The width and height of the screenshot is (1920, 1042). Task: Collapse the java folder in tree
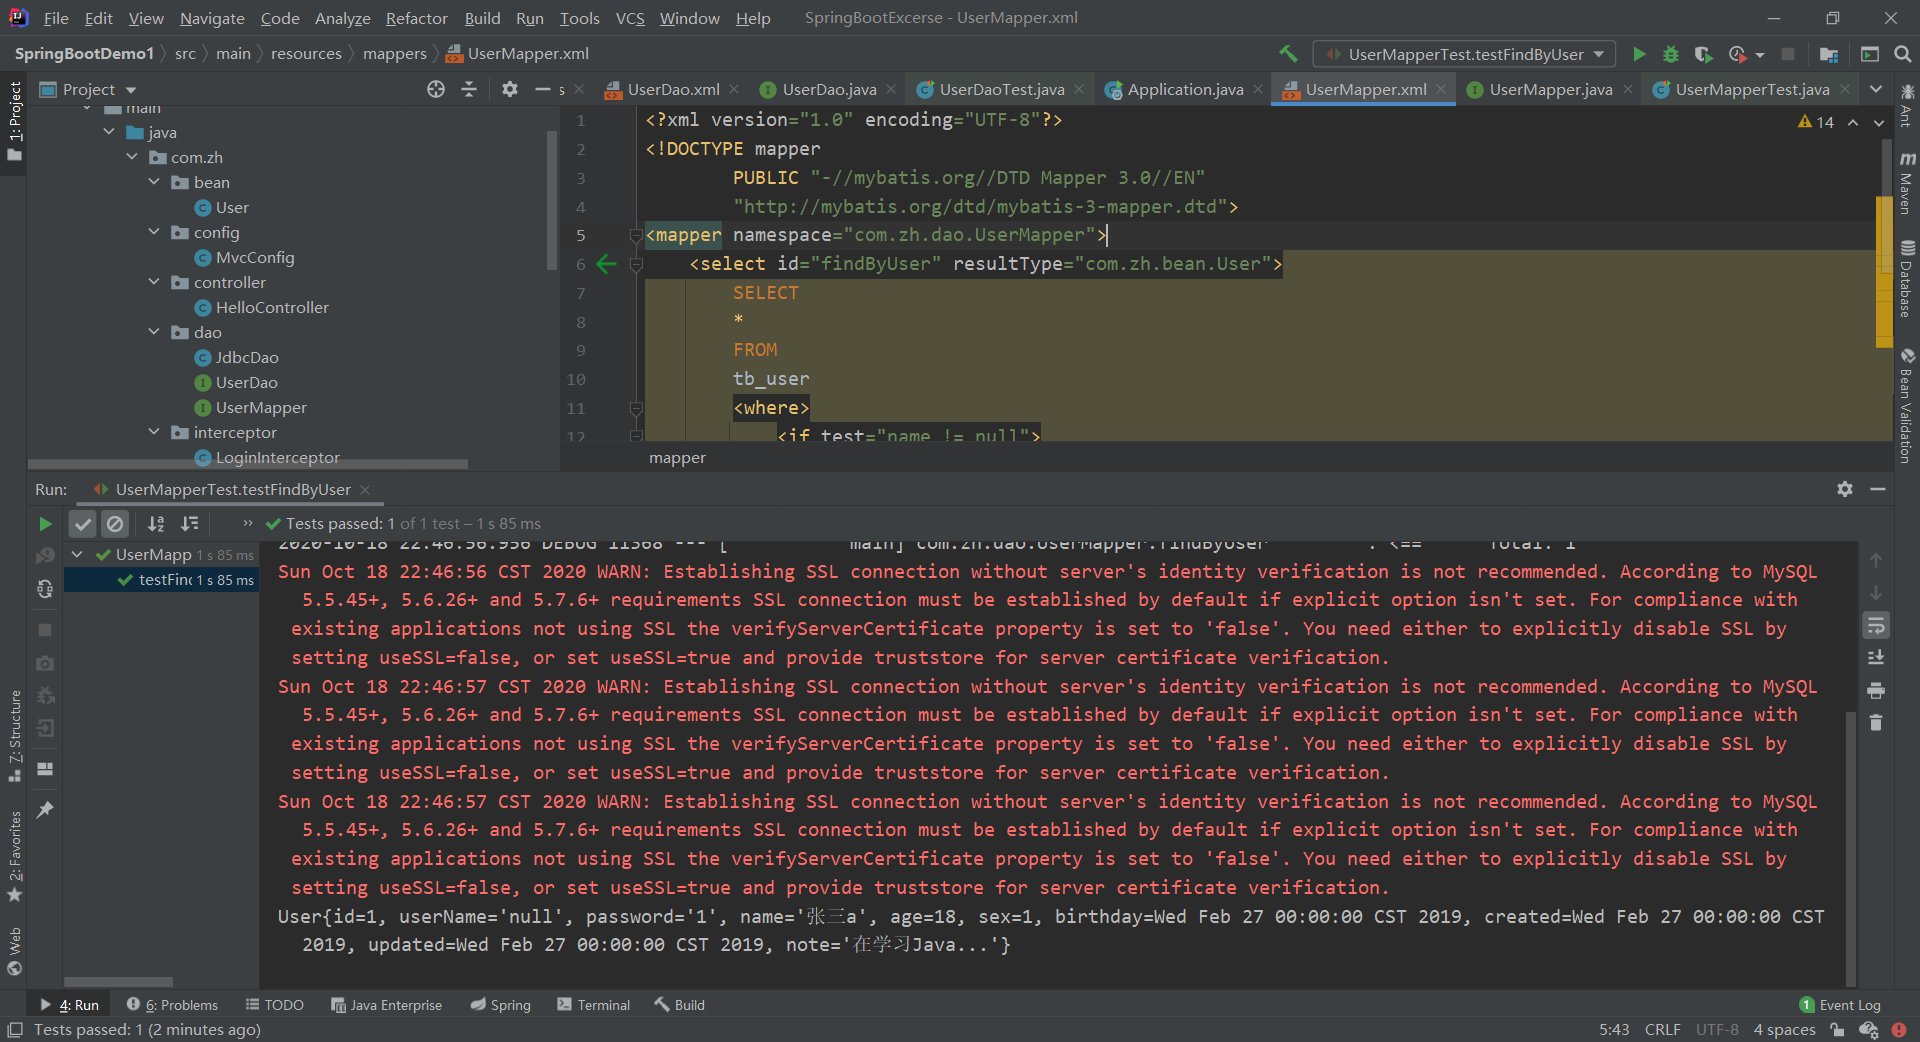pyautogui.click(x=109, y=132)
